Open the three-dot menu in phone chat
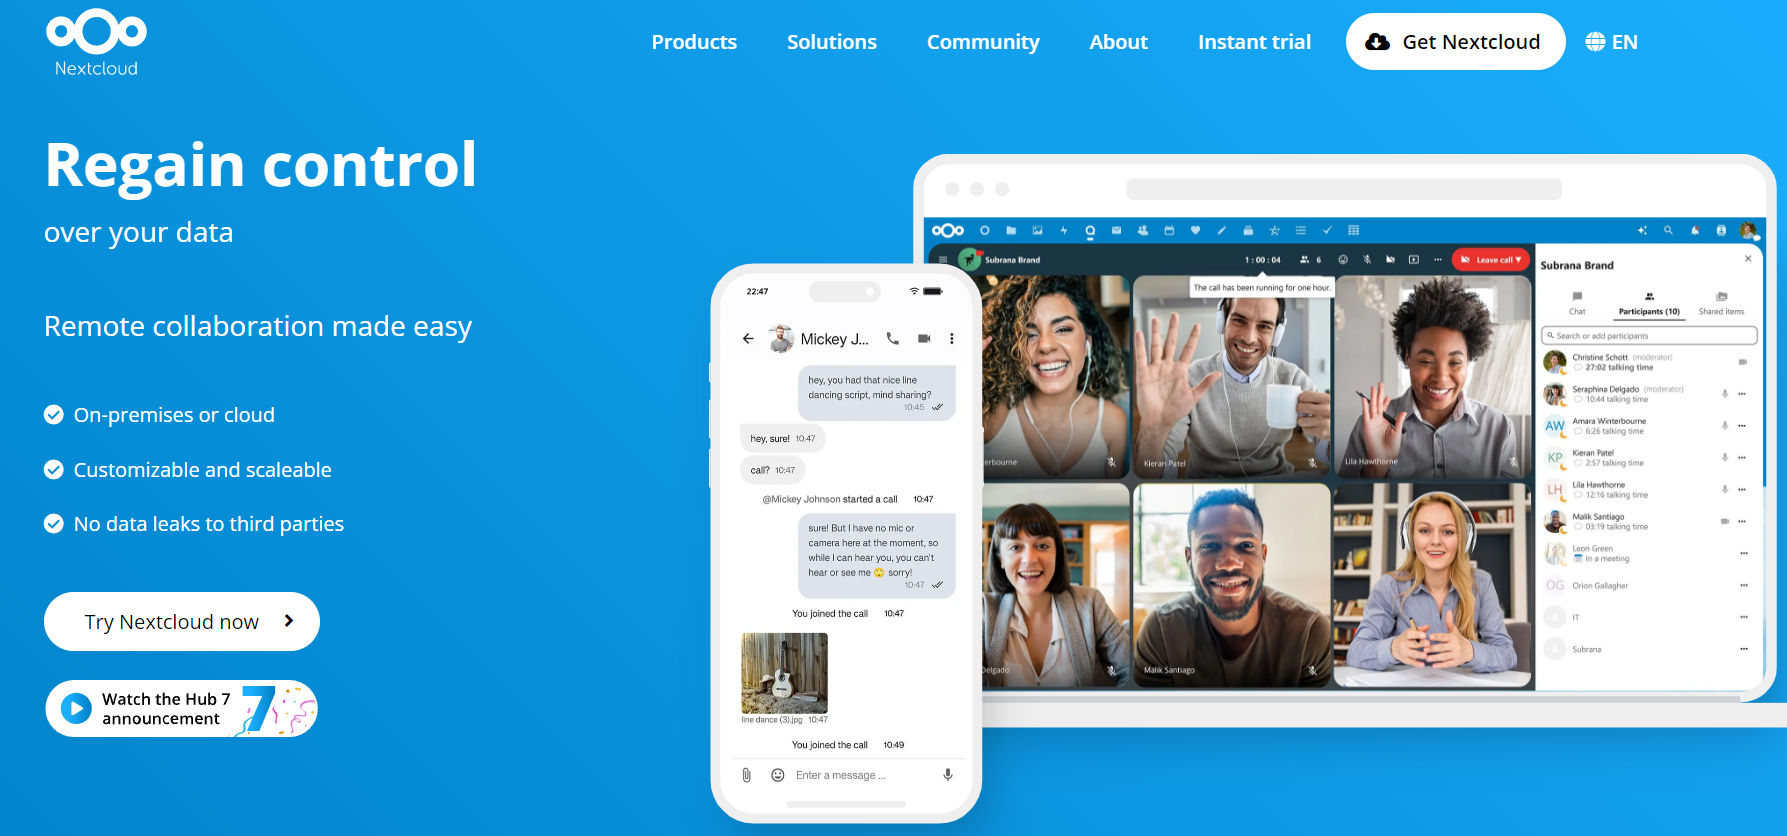 [952, 339]
